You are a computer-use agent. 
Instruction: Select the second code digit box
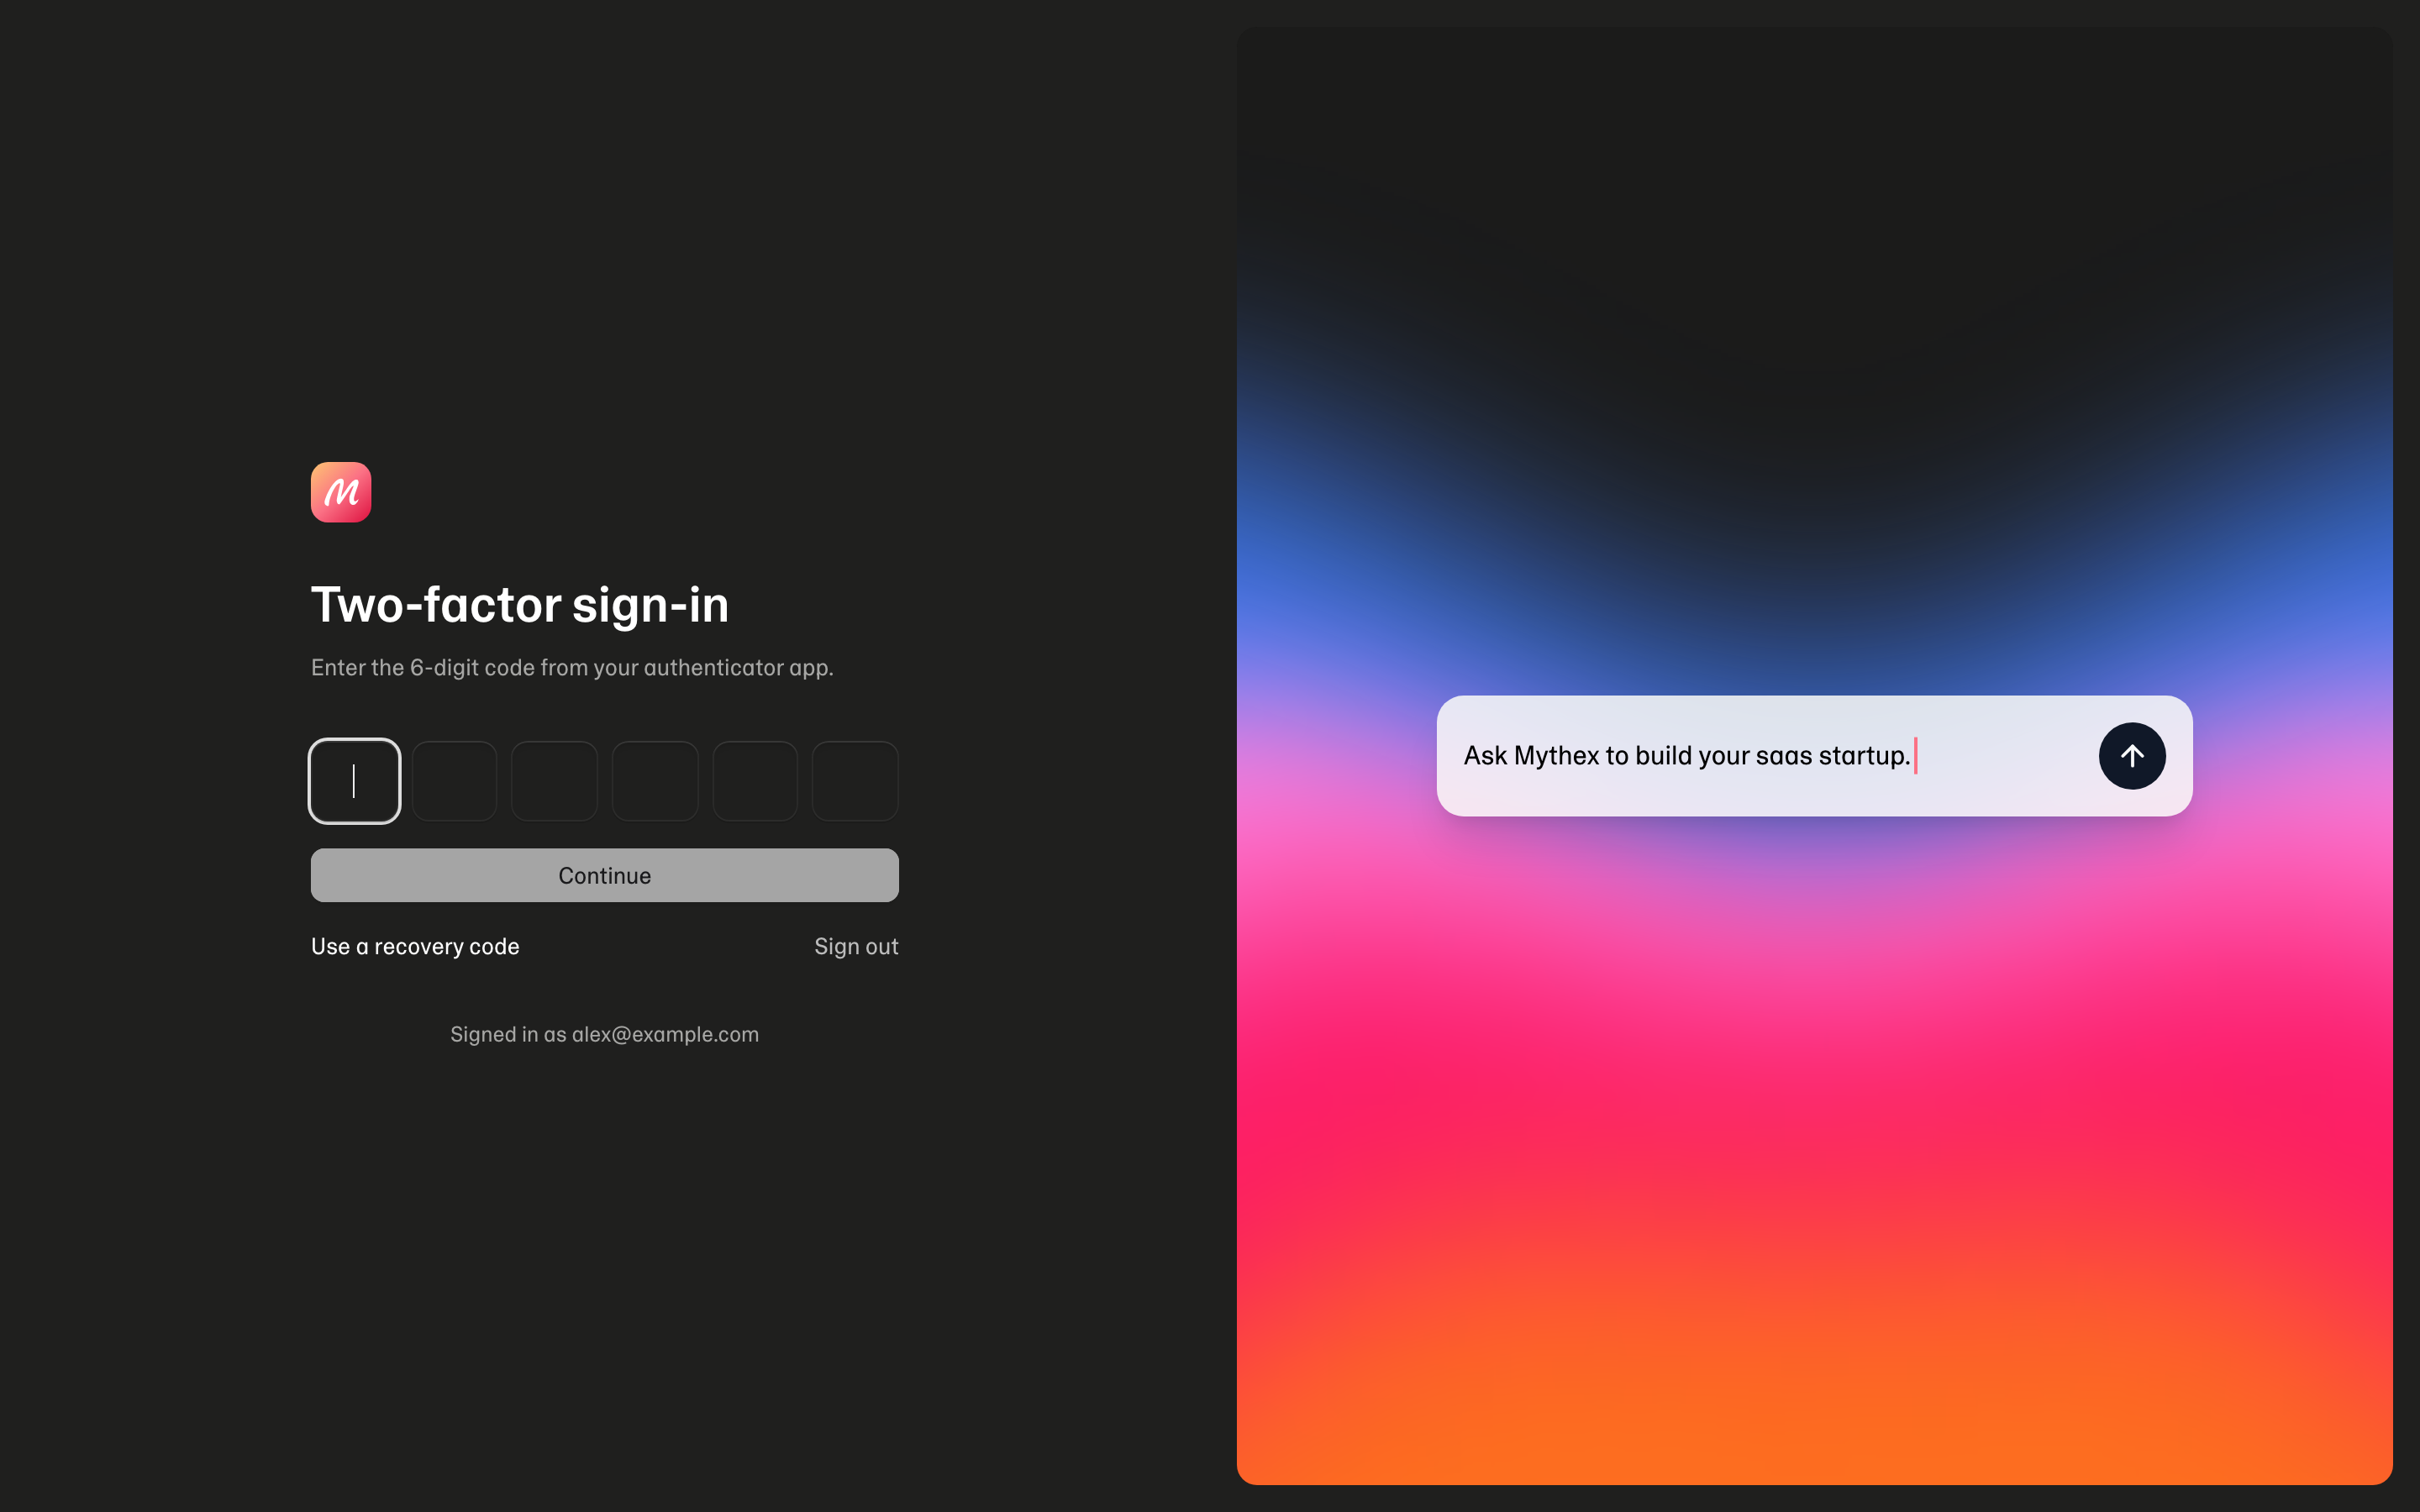[455, 781]
